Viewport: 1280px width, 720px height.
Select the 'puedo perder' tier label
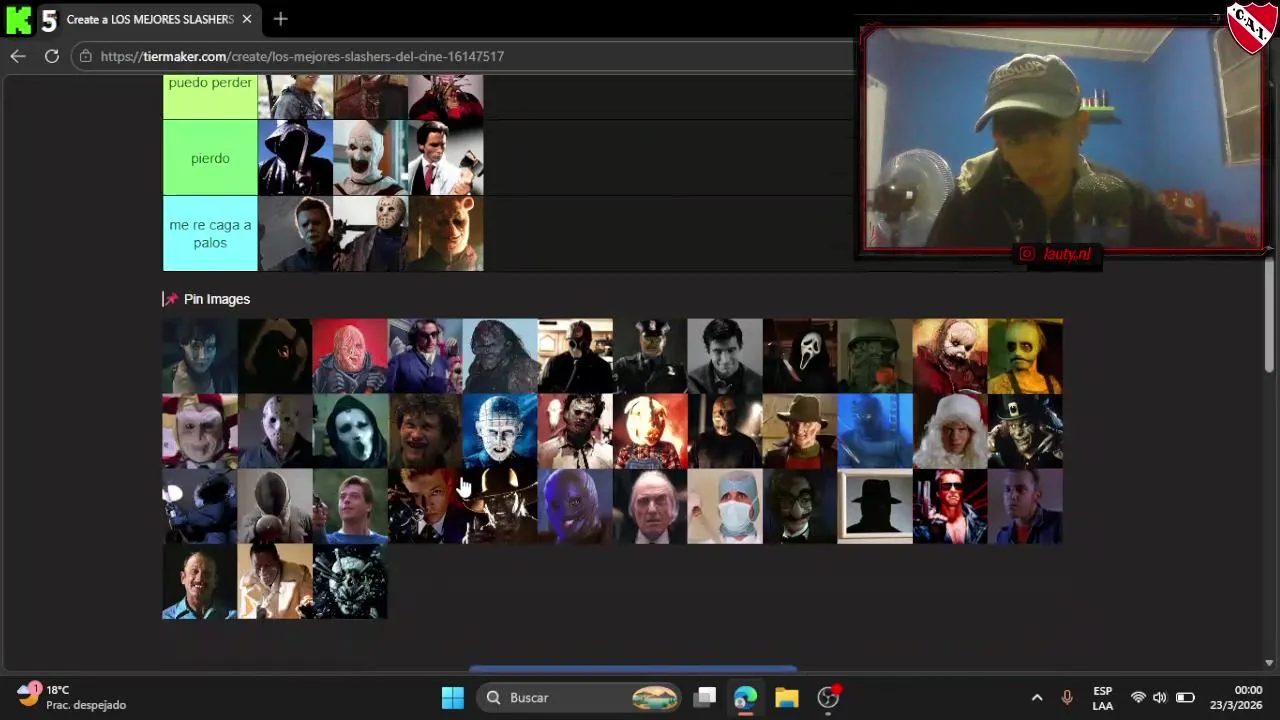click(210, 97)
